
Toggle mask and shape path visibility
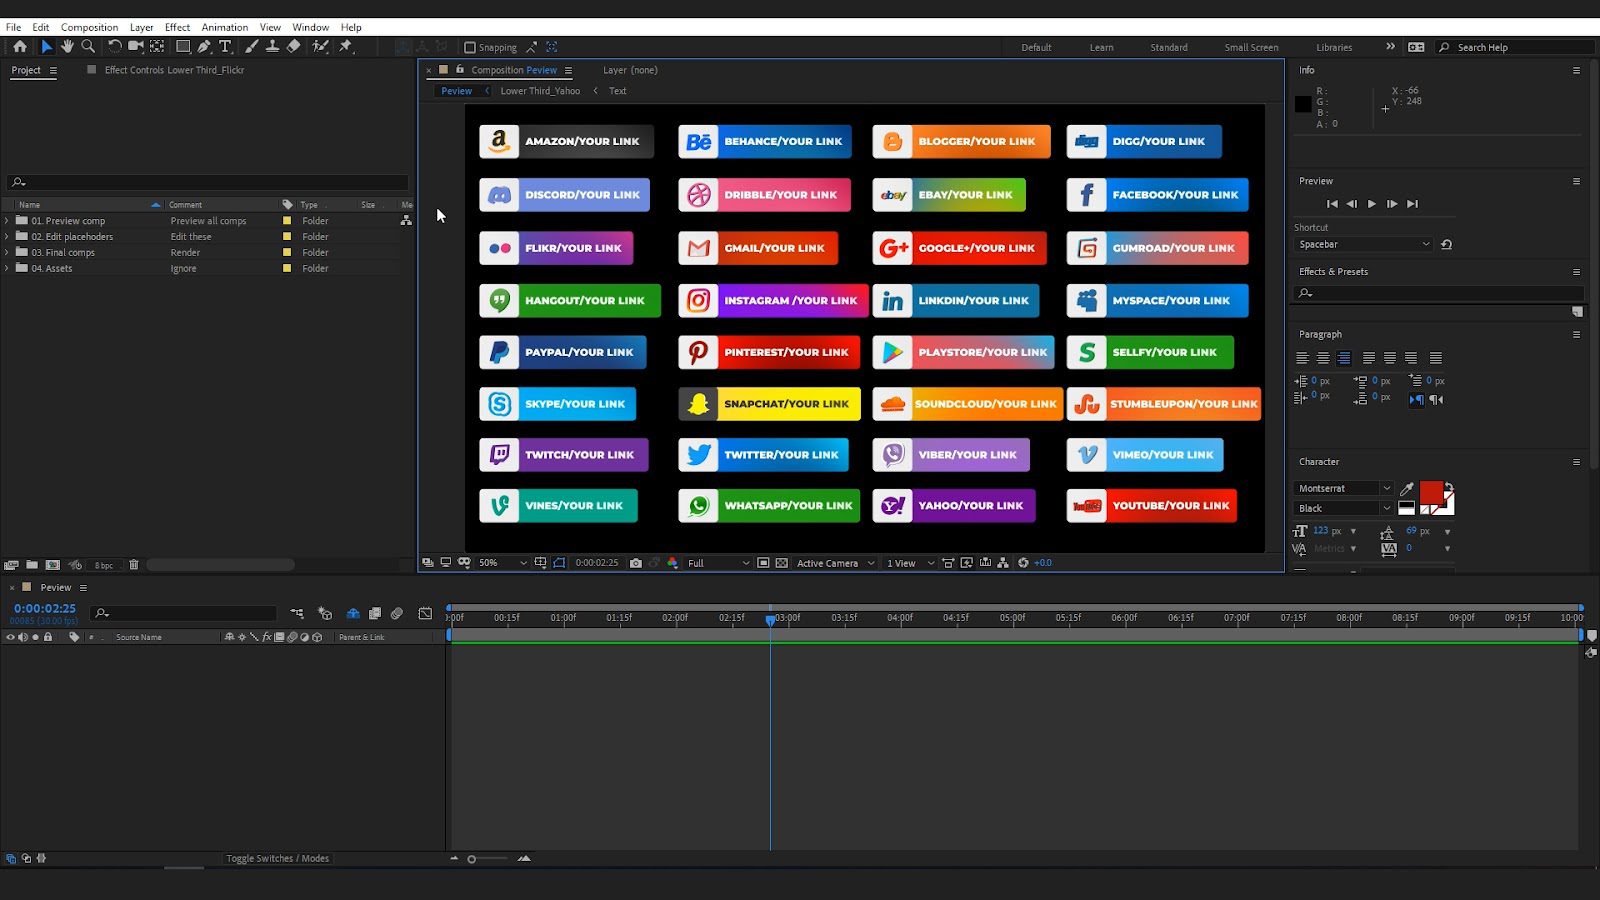(559, 563)
